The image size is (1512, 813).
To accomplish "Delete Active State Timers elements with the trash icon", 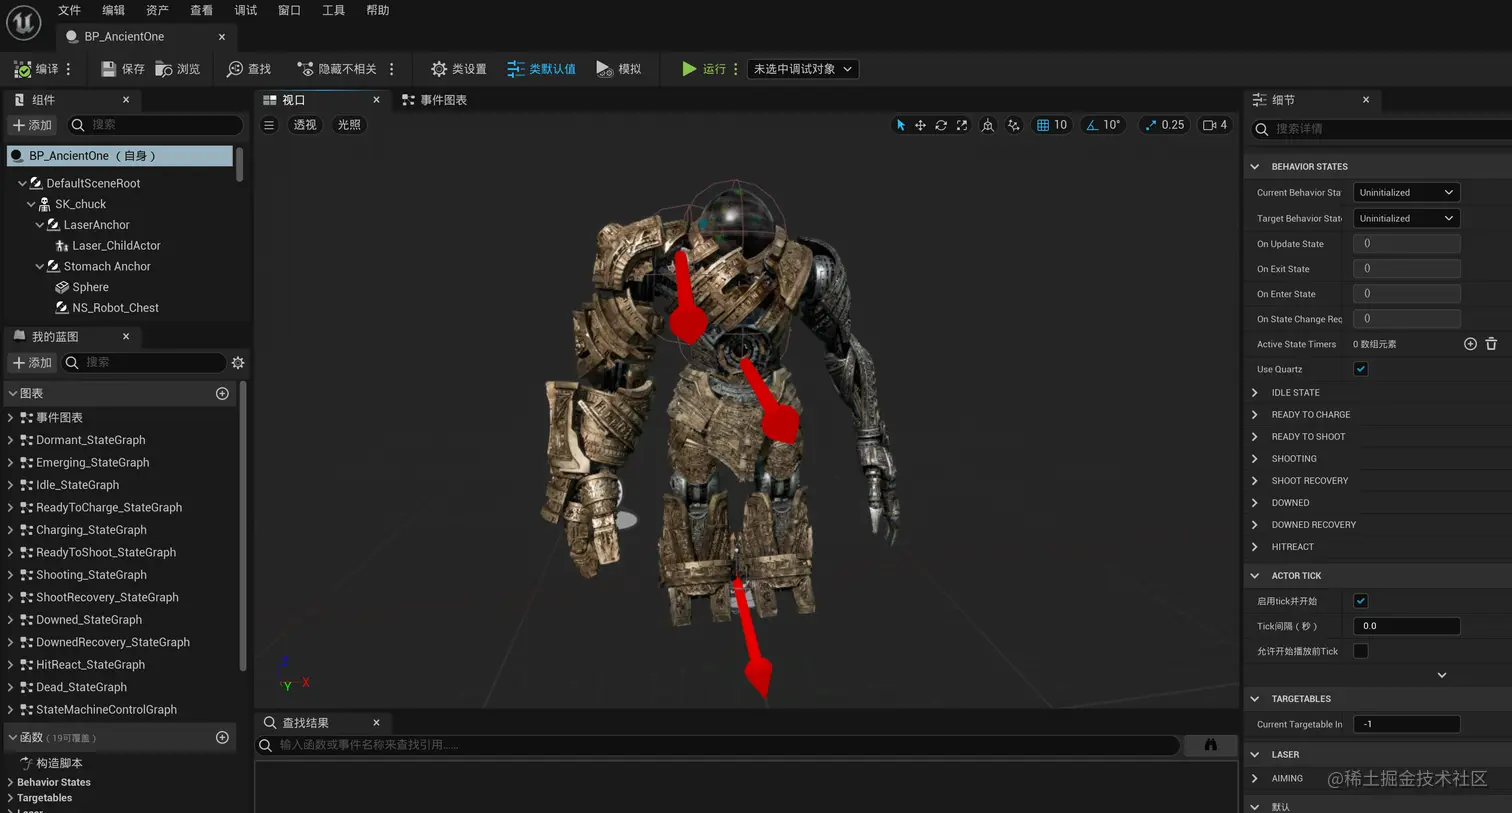I will tap(1491, 344).
